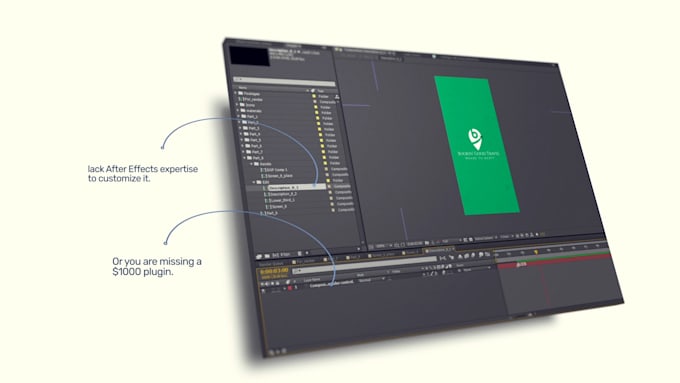Click the composition mini-flowchart timeline icon
The image size is (680, 383).
(442, 258)
